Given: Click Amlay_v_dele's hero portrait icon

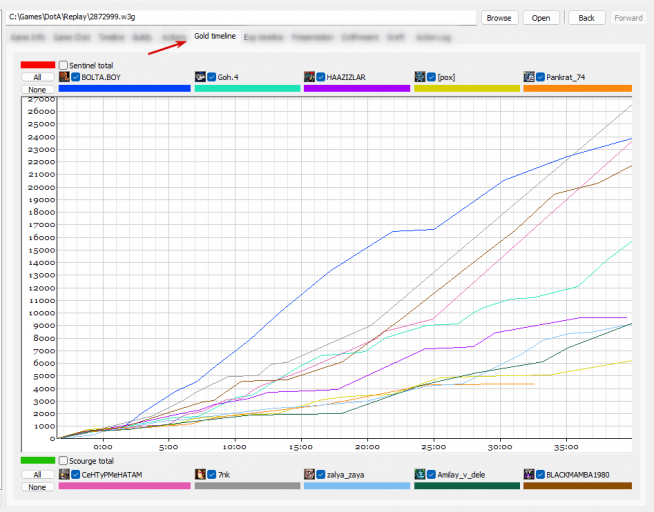Looking at the screenshot, I should click(x=420, y=474).
